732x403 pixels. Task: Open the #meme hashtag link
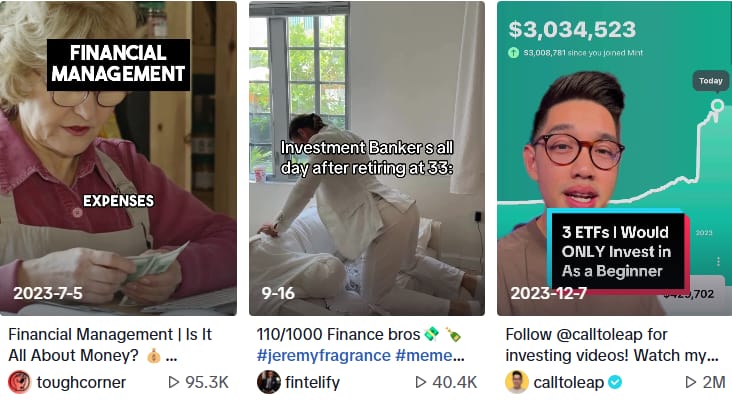[429, 355]
